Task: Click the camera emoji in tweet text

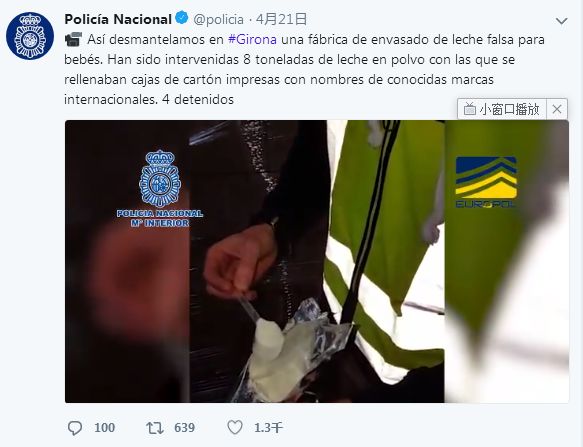Action: click(73, 39)
